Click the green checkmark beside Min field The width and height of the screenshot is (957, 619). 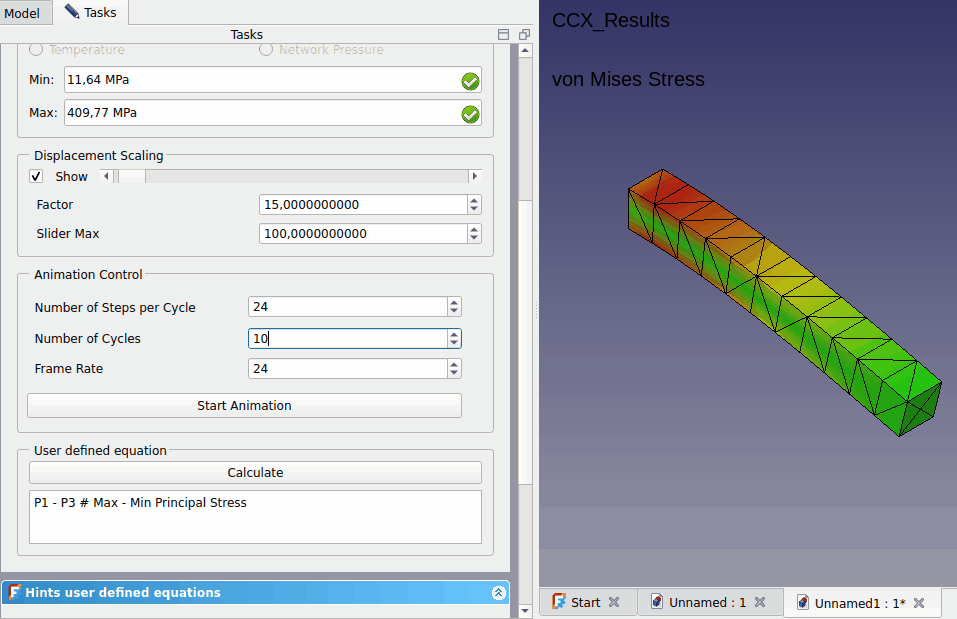[470, 82]
